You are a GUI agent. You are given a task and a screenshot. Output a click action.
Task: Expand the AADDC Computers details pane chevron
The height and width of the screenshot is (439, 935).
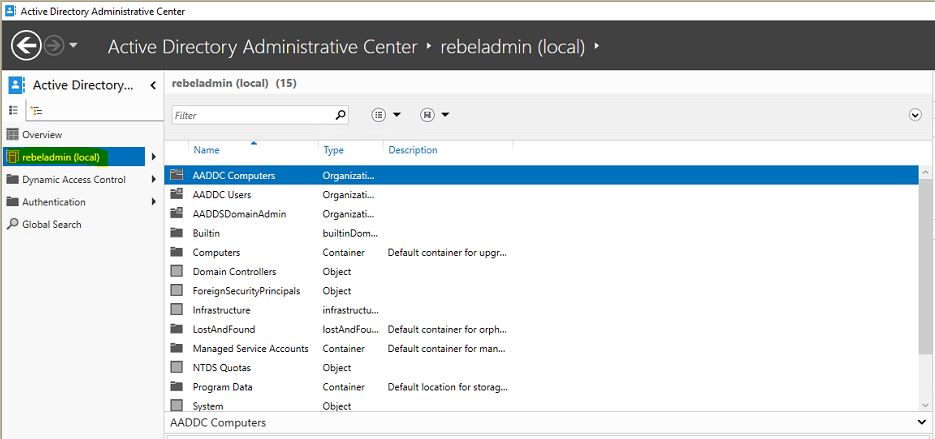[x=923, y=422]
